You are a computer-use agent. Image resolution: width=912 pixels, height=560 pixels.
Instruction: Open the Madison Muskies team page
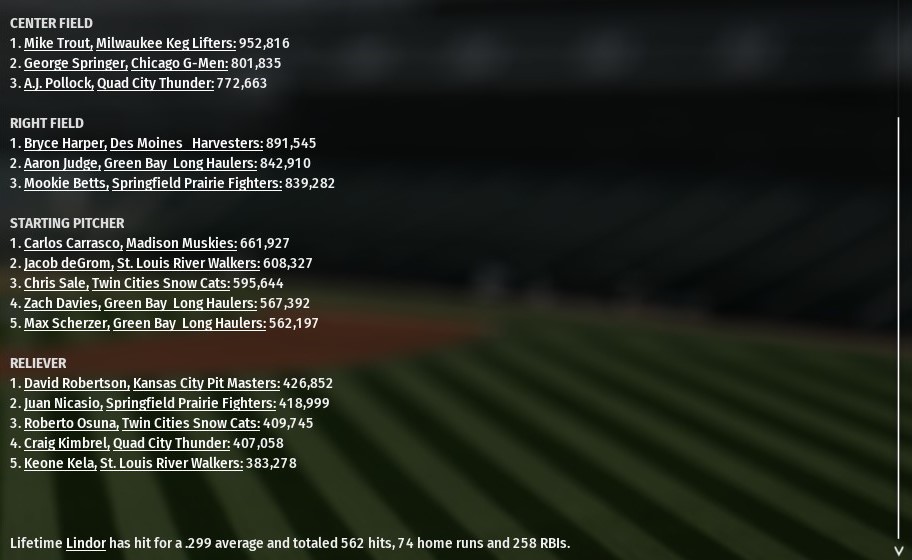click(181, 243)
